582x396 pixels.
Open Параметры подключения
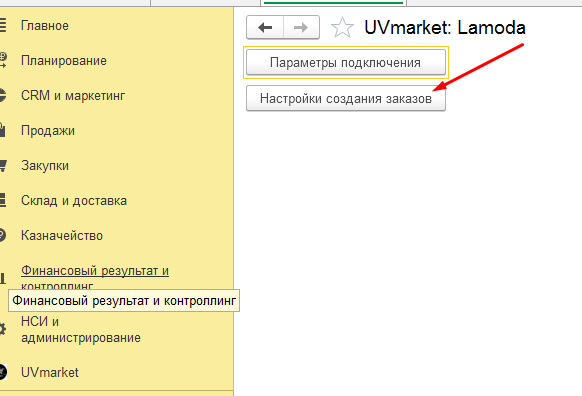coord(346,62)
